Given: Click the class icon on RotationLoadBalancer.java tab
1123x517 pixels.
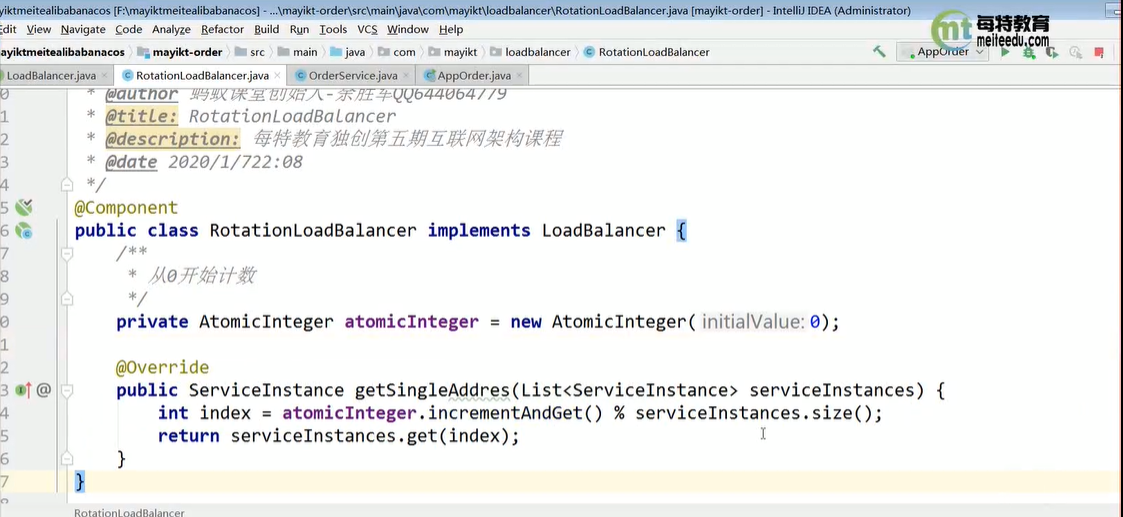Looking at the screenshot, I should point(128,75).
